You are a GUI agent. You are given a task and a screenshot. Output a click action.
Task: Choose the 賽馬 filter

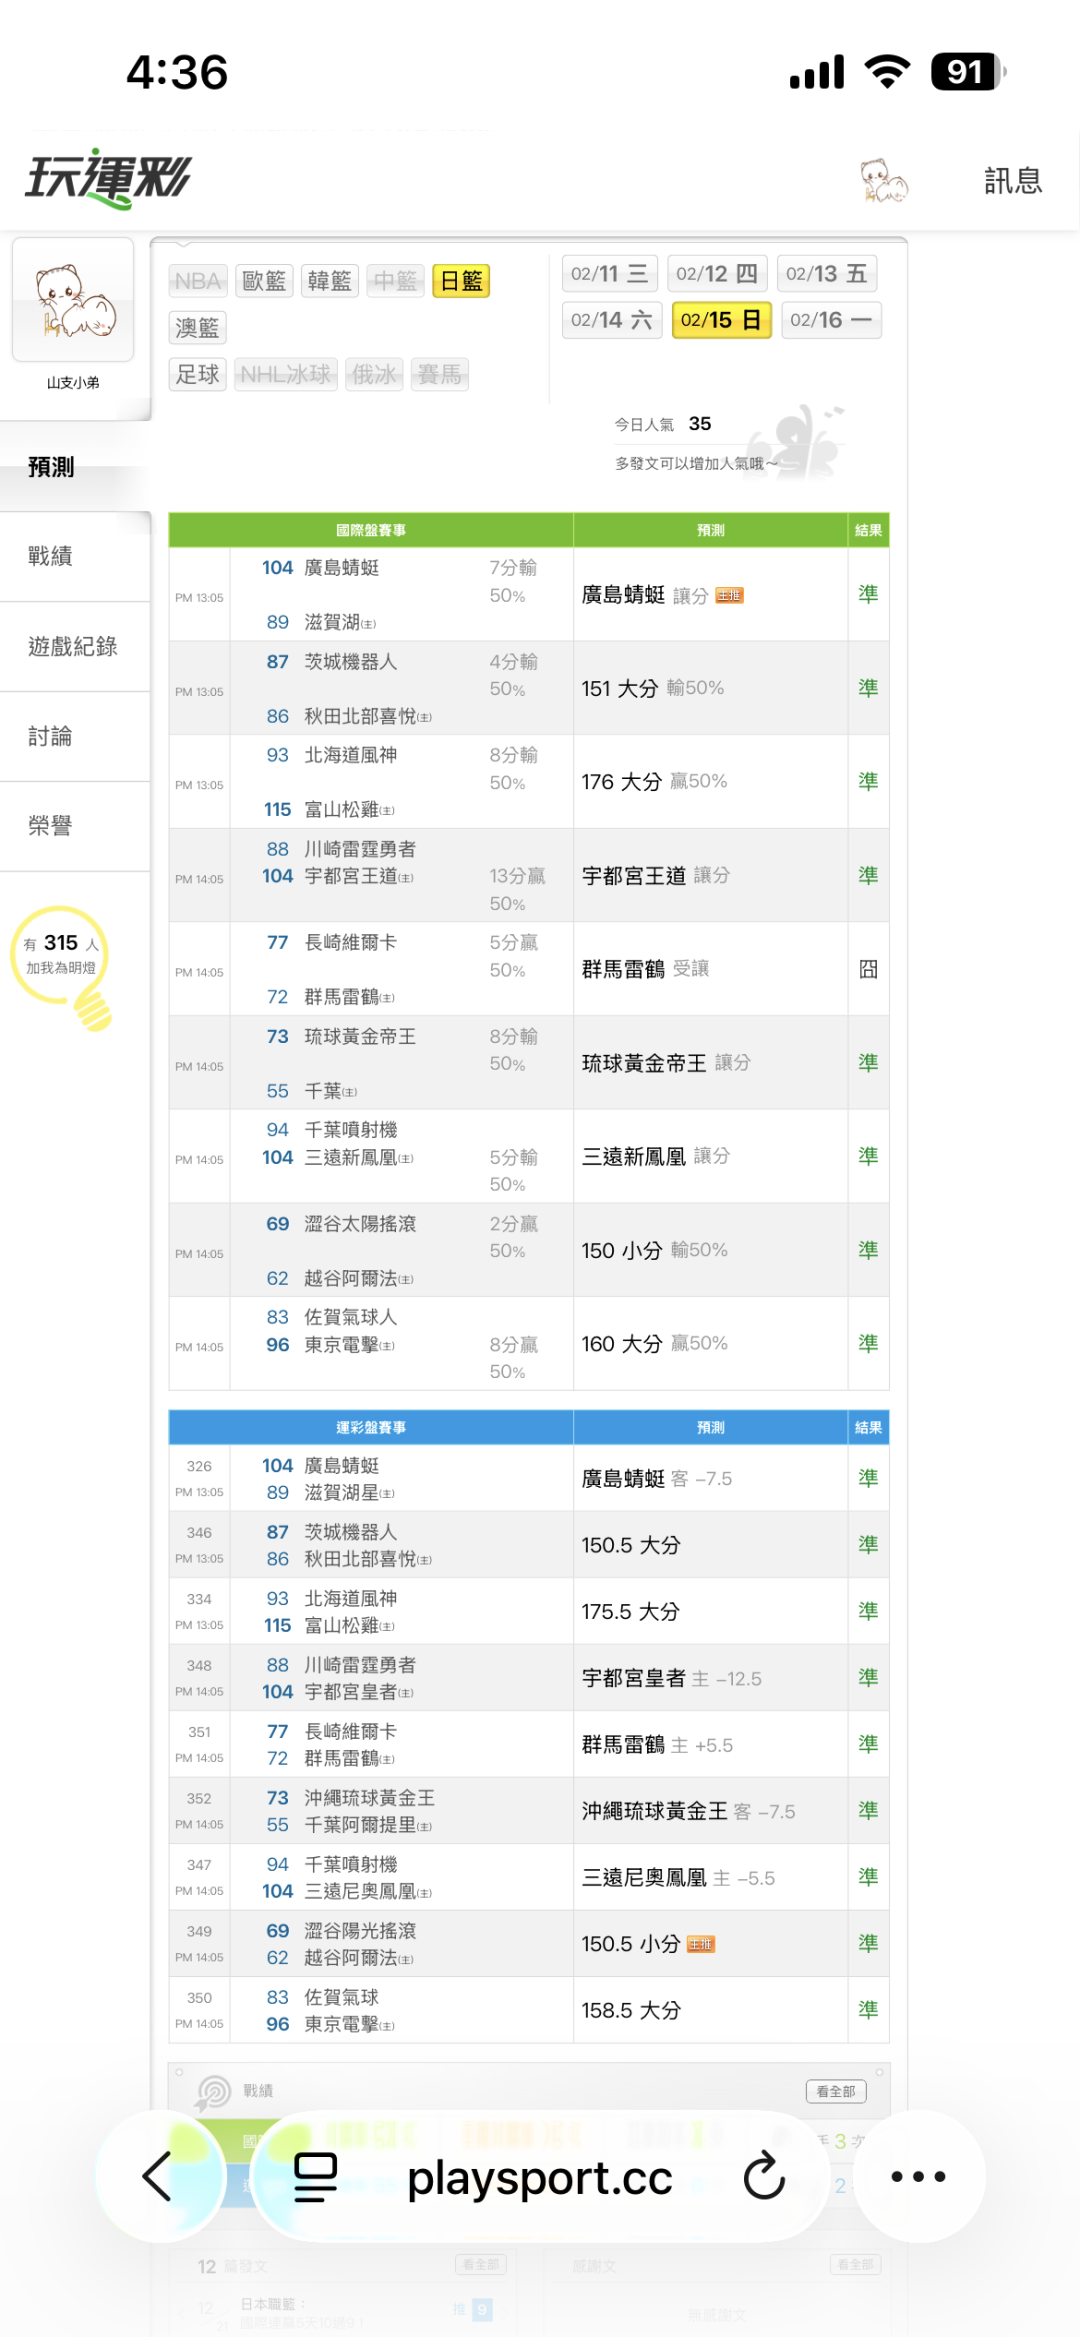(x=439, y=374)
